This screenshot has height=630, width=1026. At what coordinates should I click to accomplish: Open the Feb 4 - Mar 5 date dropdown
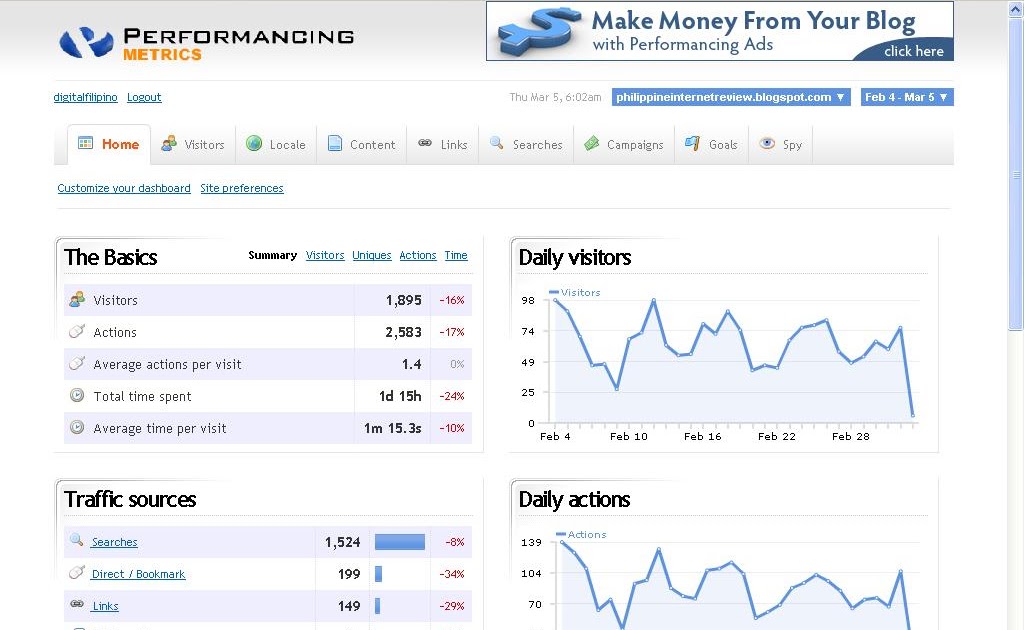905,96
